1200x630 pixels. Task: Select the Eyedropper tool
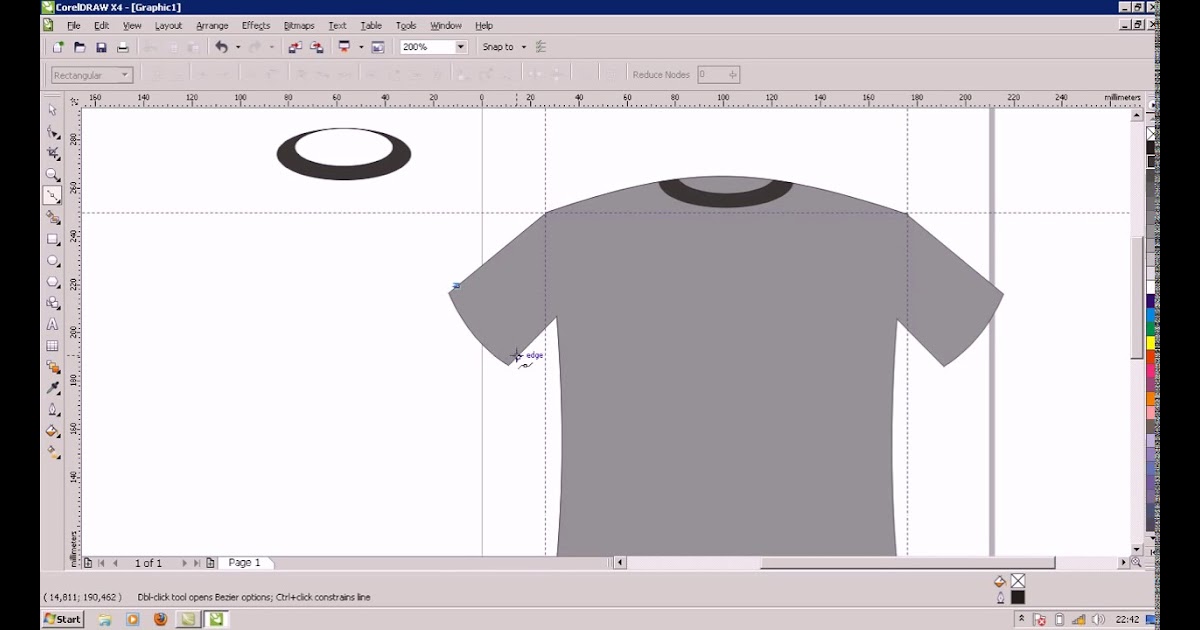pyautogui.click(x=53, y=388)
